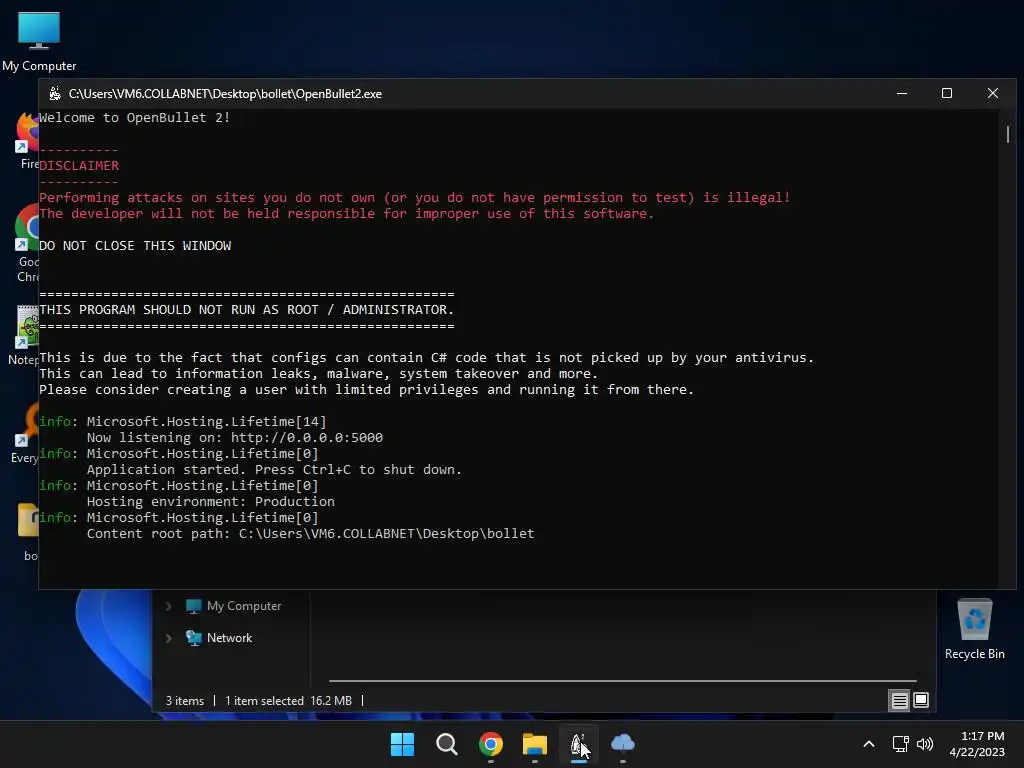Open the My Computer desktop icon
The width and height of the screenshot is (1024, 768).
pos(39,40)
